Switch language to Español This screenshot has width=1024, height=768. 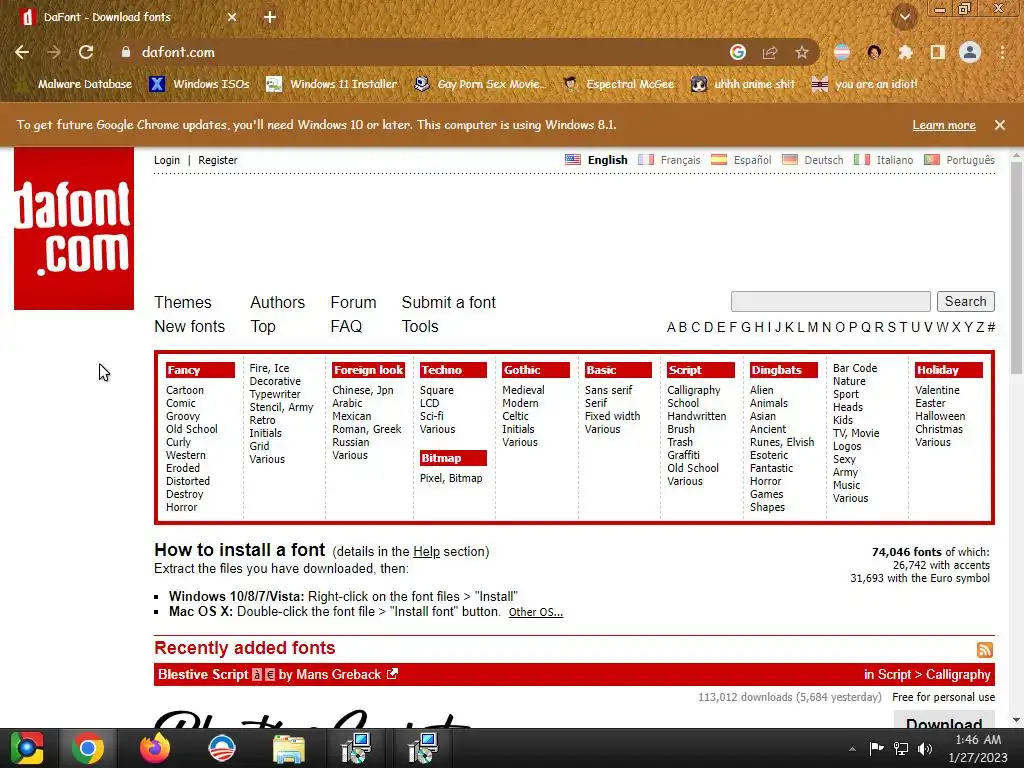point(752,160)
